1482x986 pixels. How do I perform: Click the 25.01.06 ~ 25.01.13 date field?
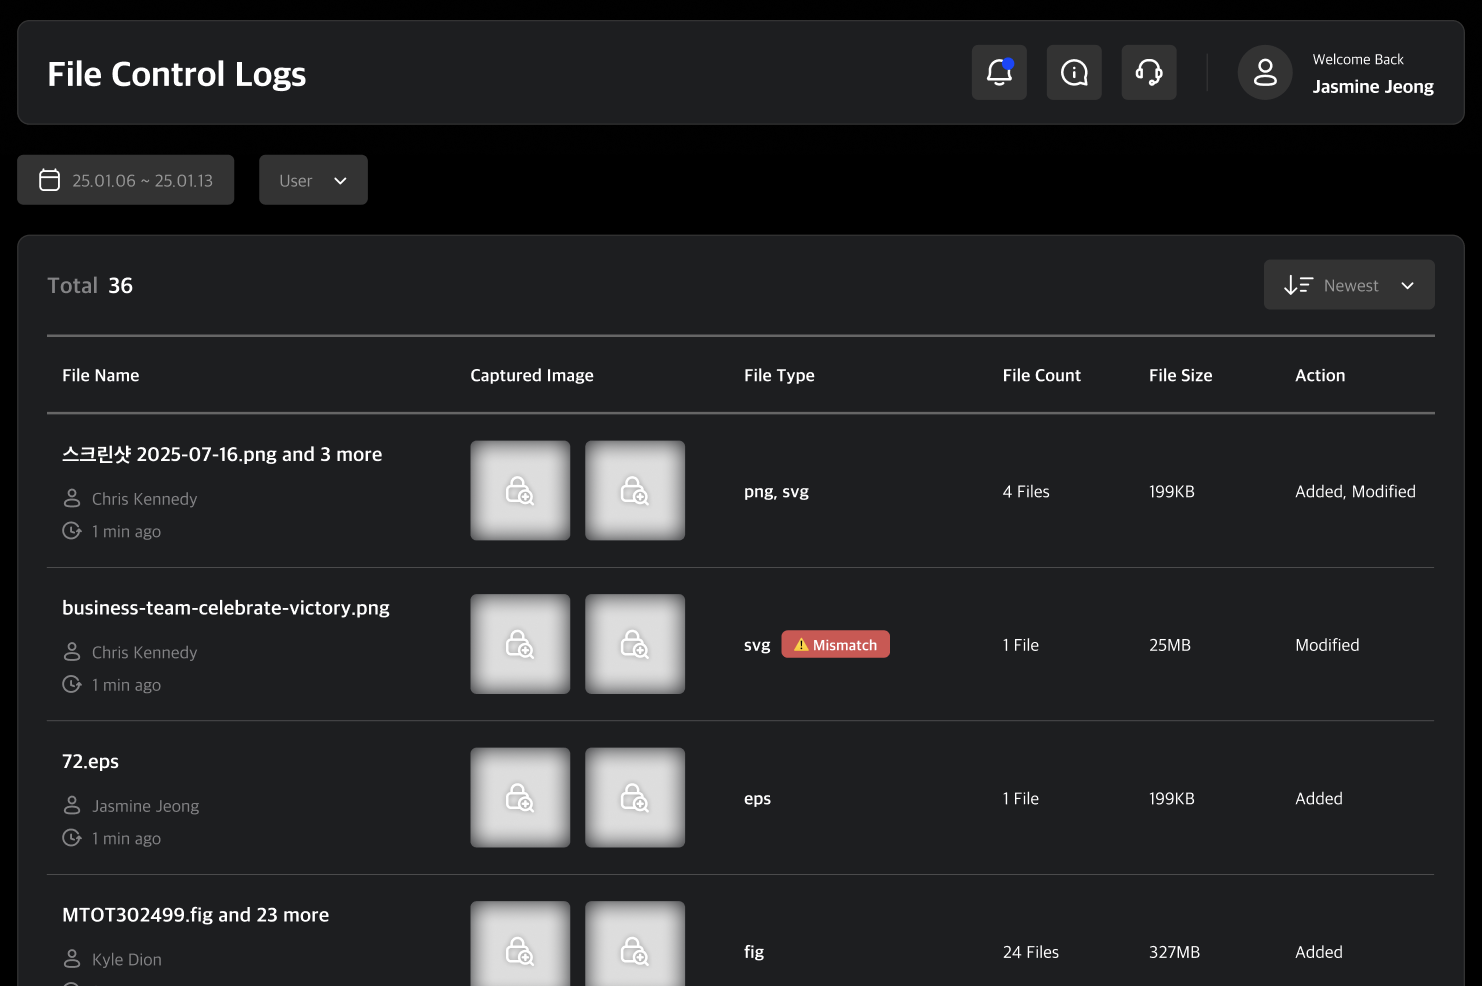pyautogui.click(x=141, y=180)
